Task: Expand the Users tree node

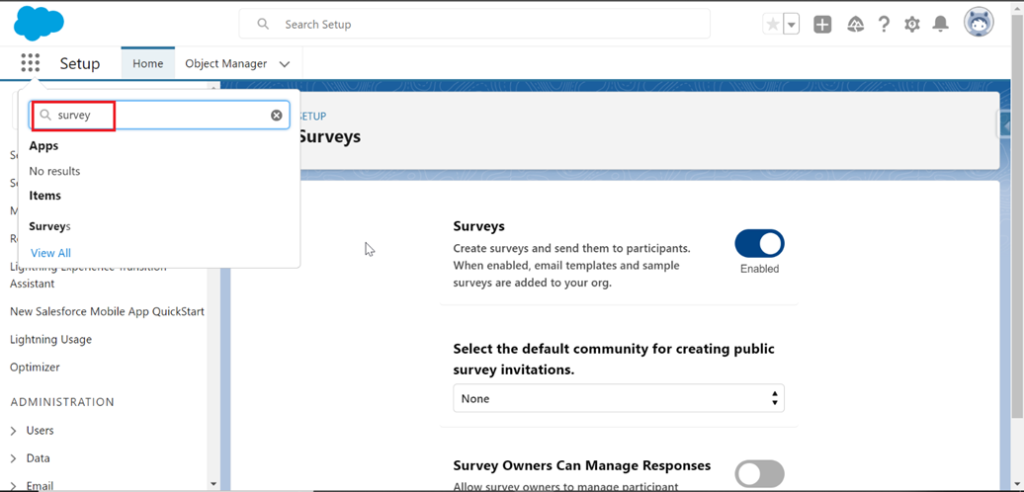Action: 14,431
